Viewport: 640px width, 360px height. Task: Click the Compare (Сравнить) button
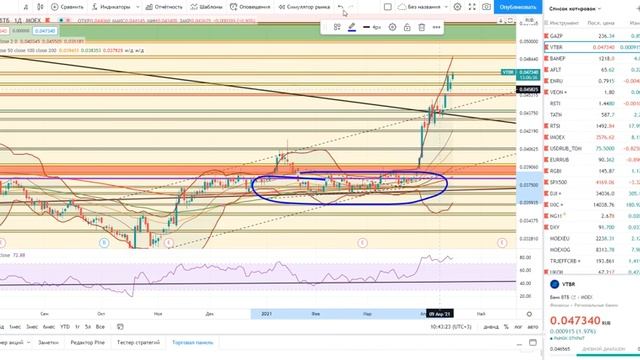67,7
